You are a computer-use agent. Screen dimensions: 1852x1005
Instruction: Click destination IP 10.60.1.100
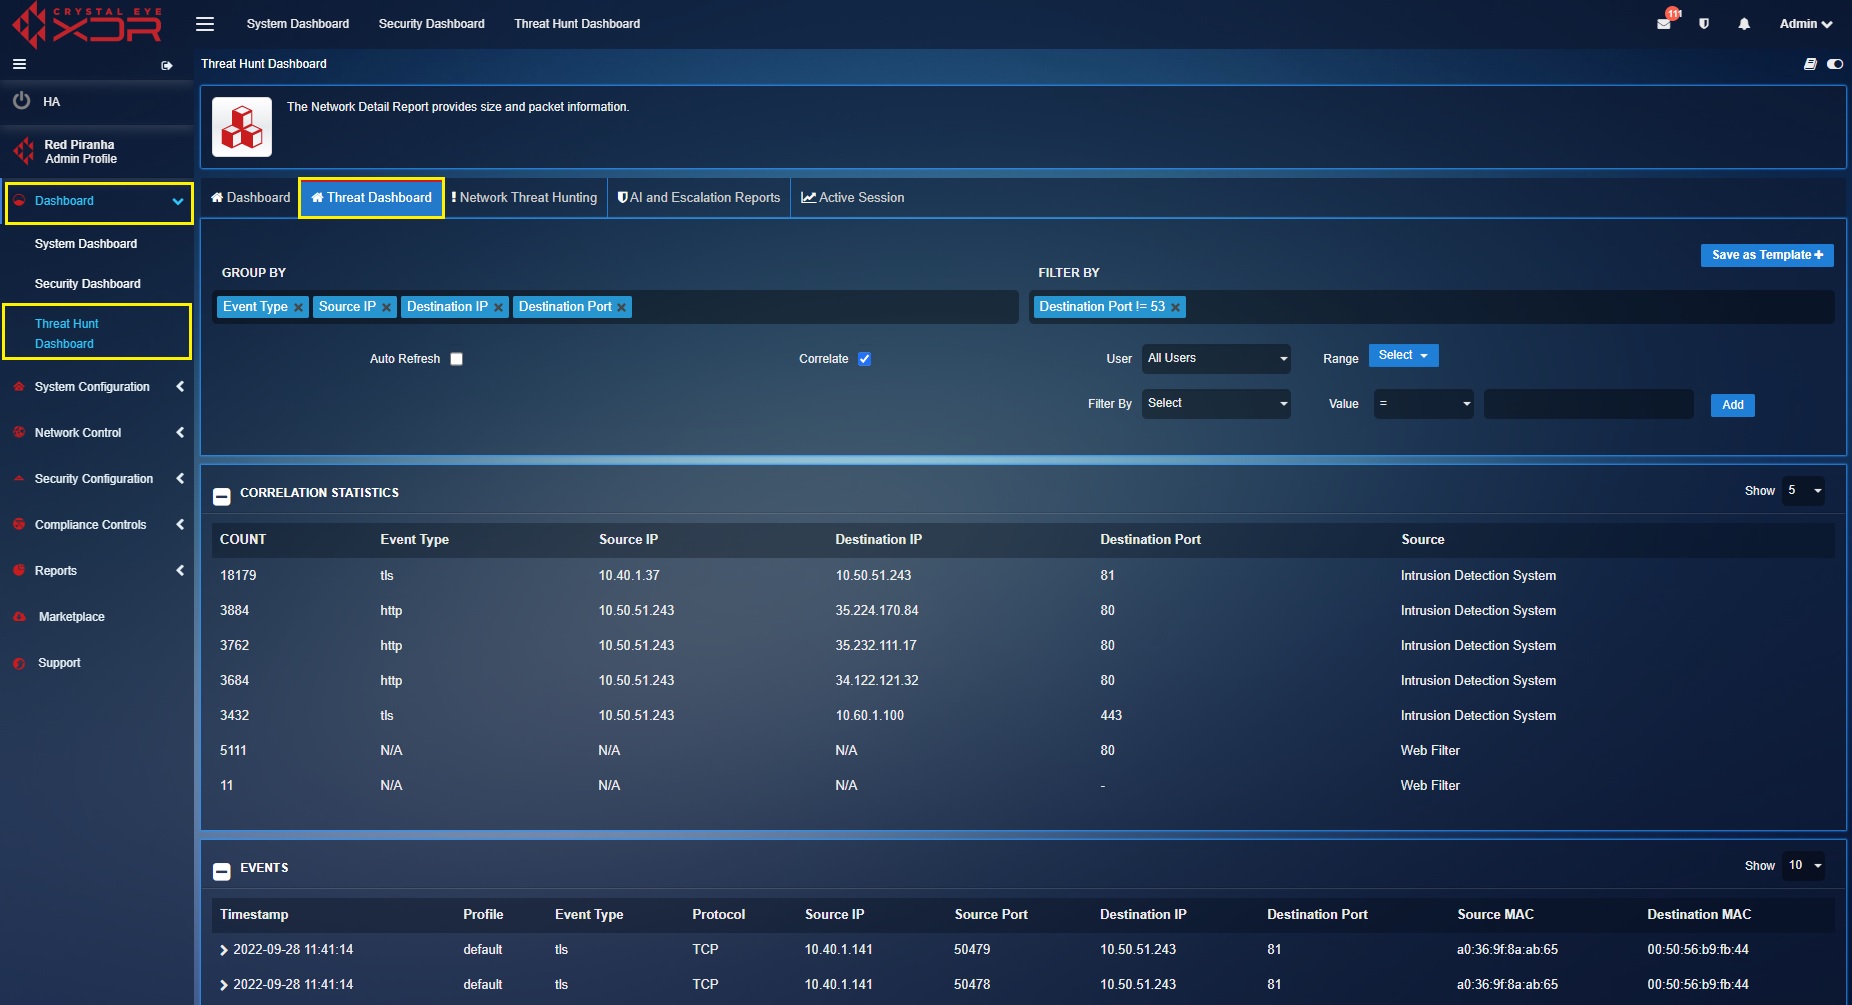click(x=869, y=716)
